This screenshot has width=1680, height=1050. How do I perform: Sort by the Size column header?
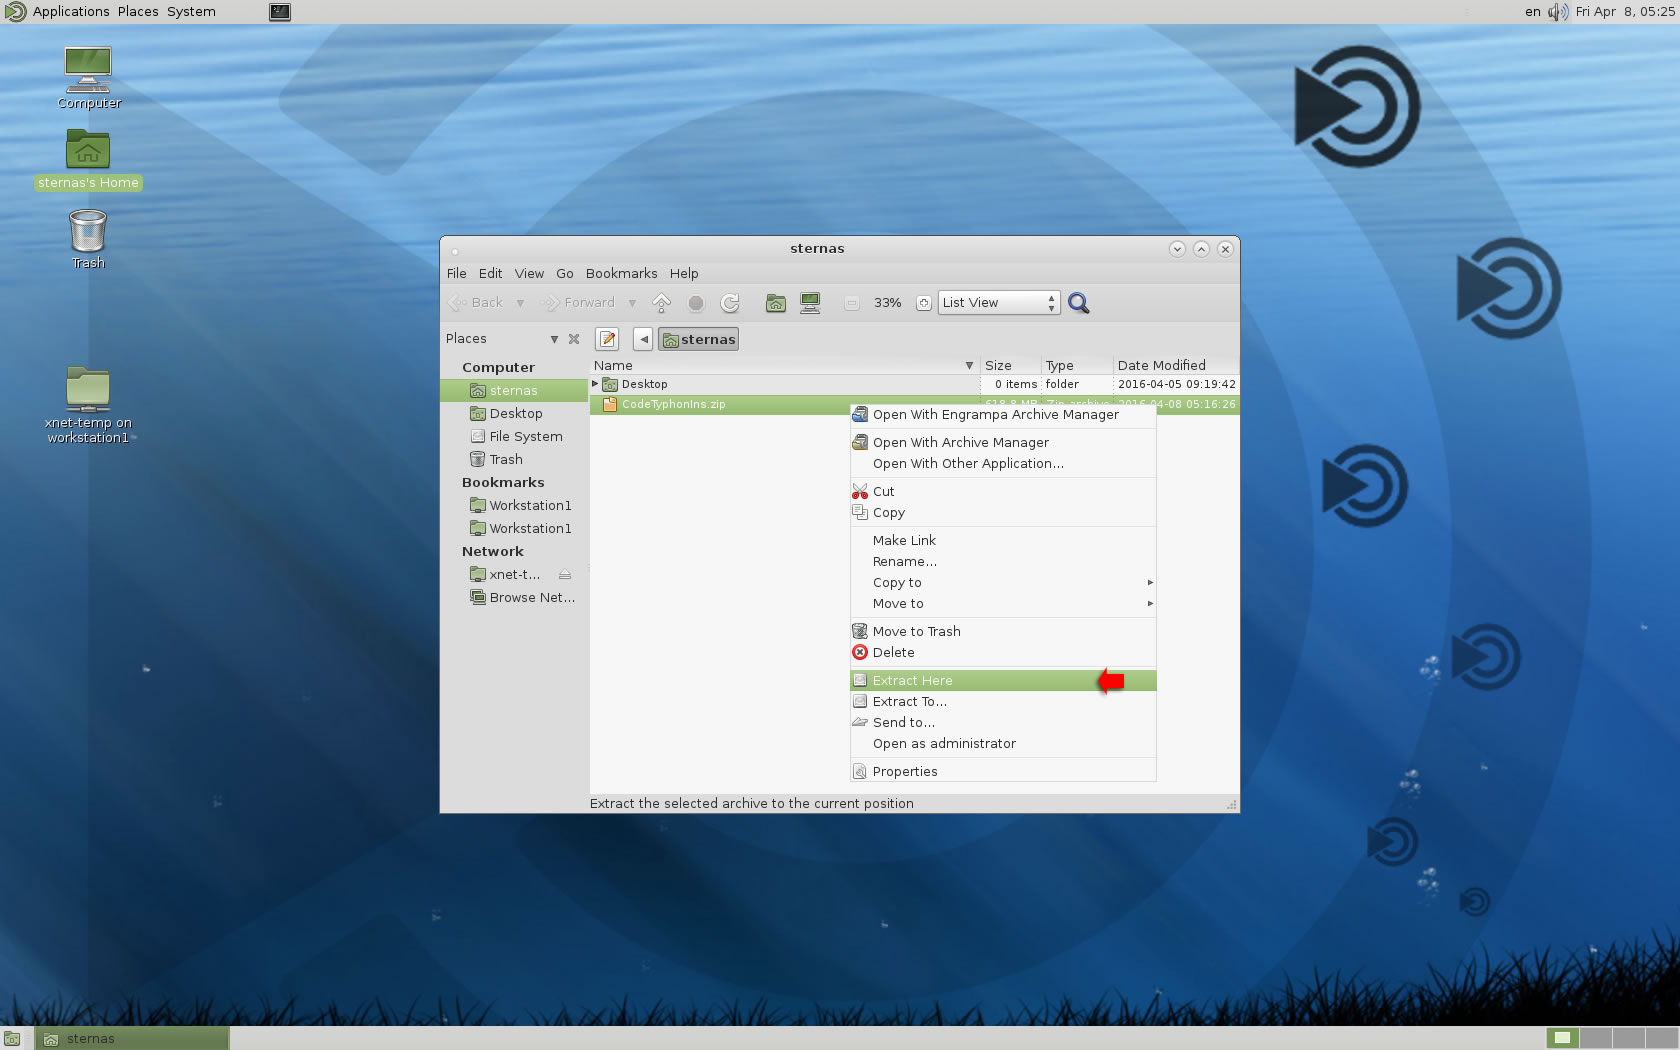[1011, 365]
